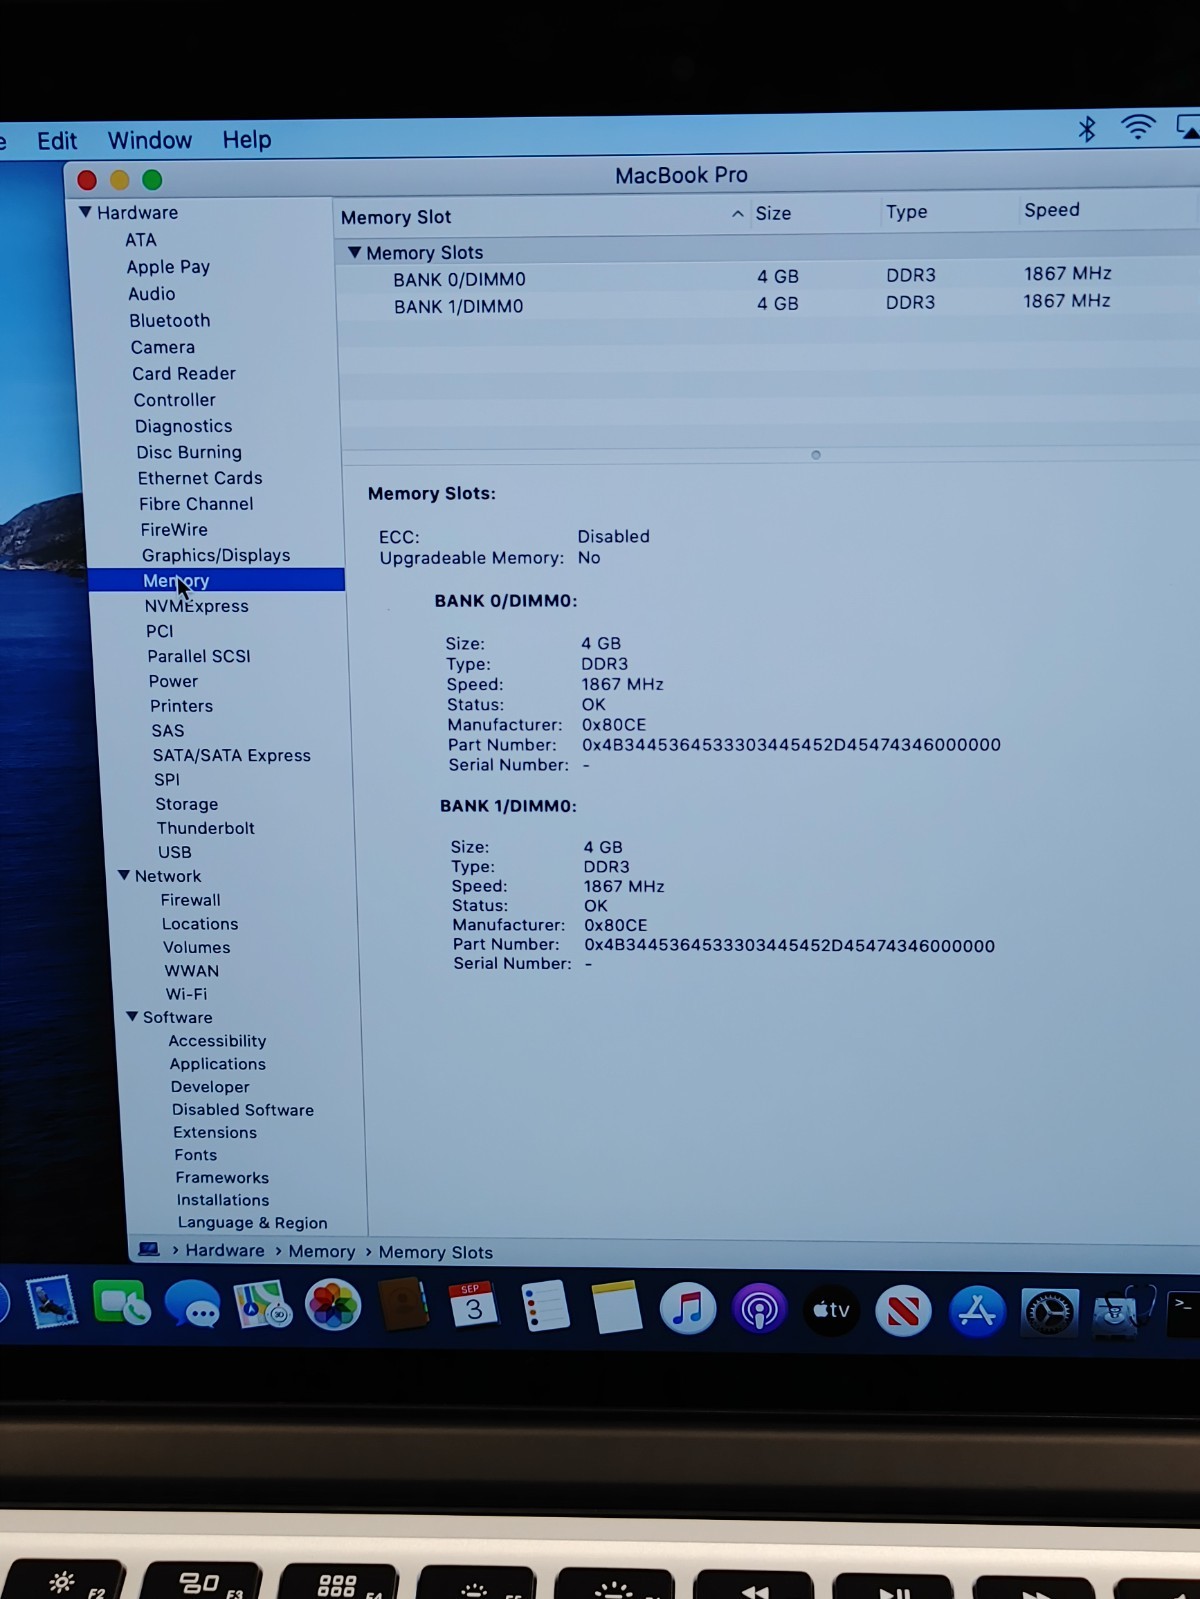
Task: Select Applications under Software
Action: pyautogui.click(x=218, y=1064)
